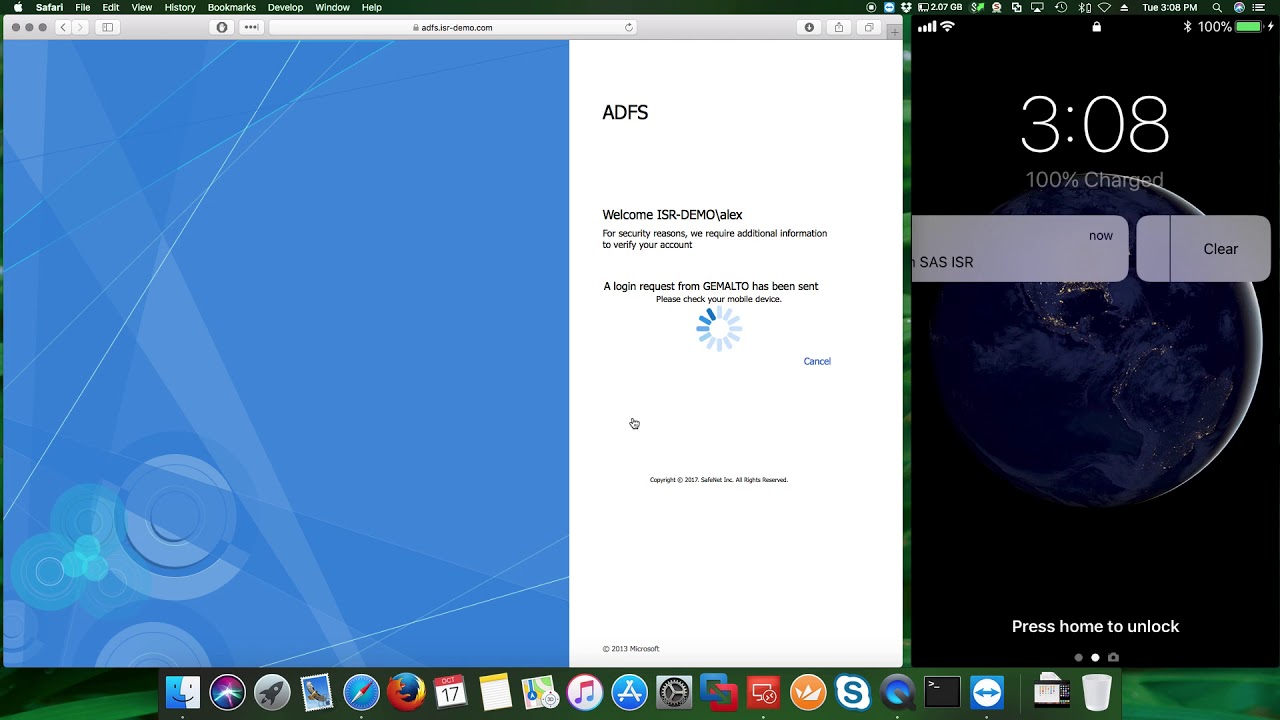Launch Siri from the dock
This screenshot has height=720, width=1280.
227,692
